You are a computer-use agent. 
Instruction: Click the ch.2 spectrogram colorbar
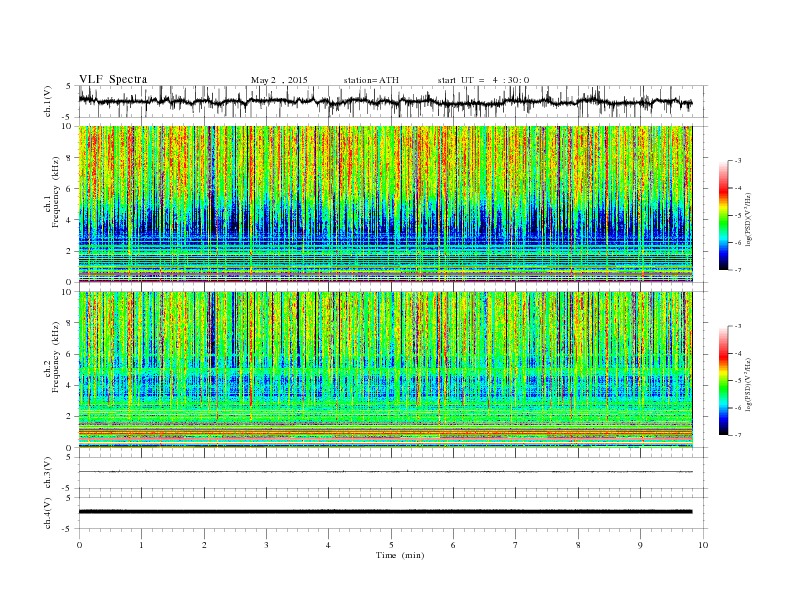coord(723,380)
